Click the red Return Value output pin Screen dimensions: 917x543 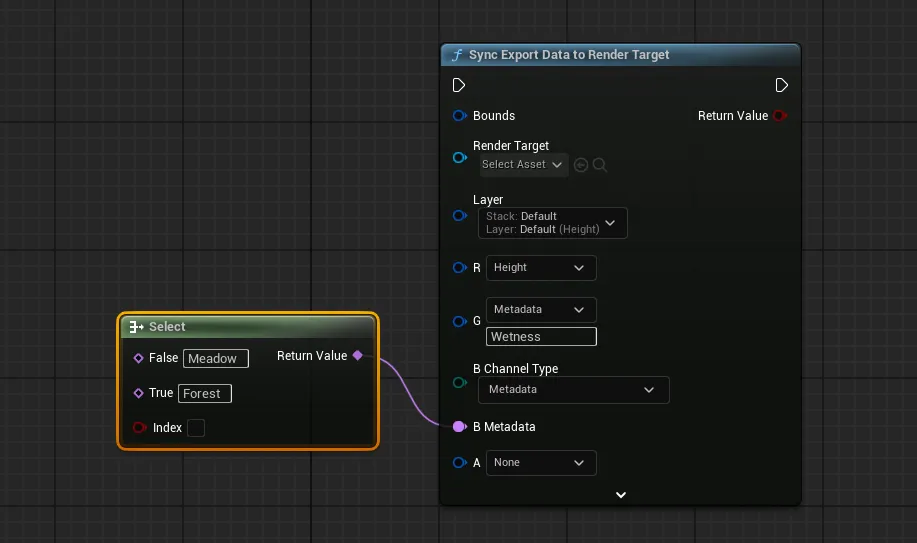[x=780, y=116]
